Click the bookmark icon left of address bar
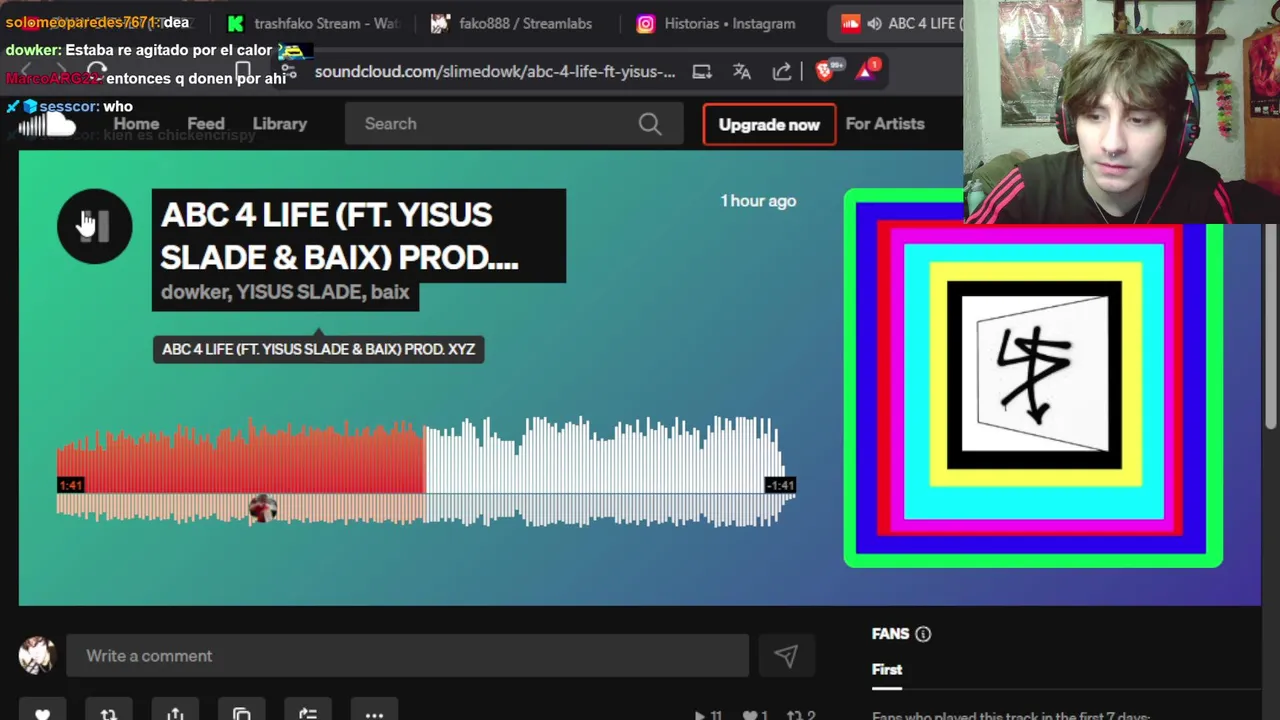Screen dimensions: 1280x720 tap(243, 71)
